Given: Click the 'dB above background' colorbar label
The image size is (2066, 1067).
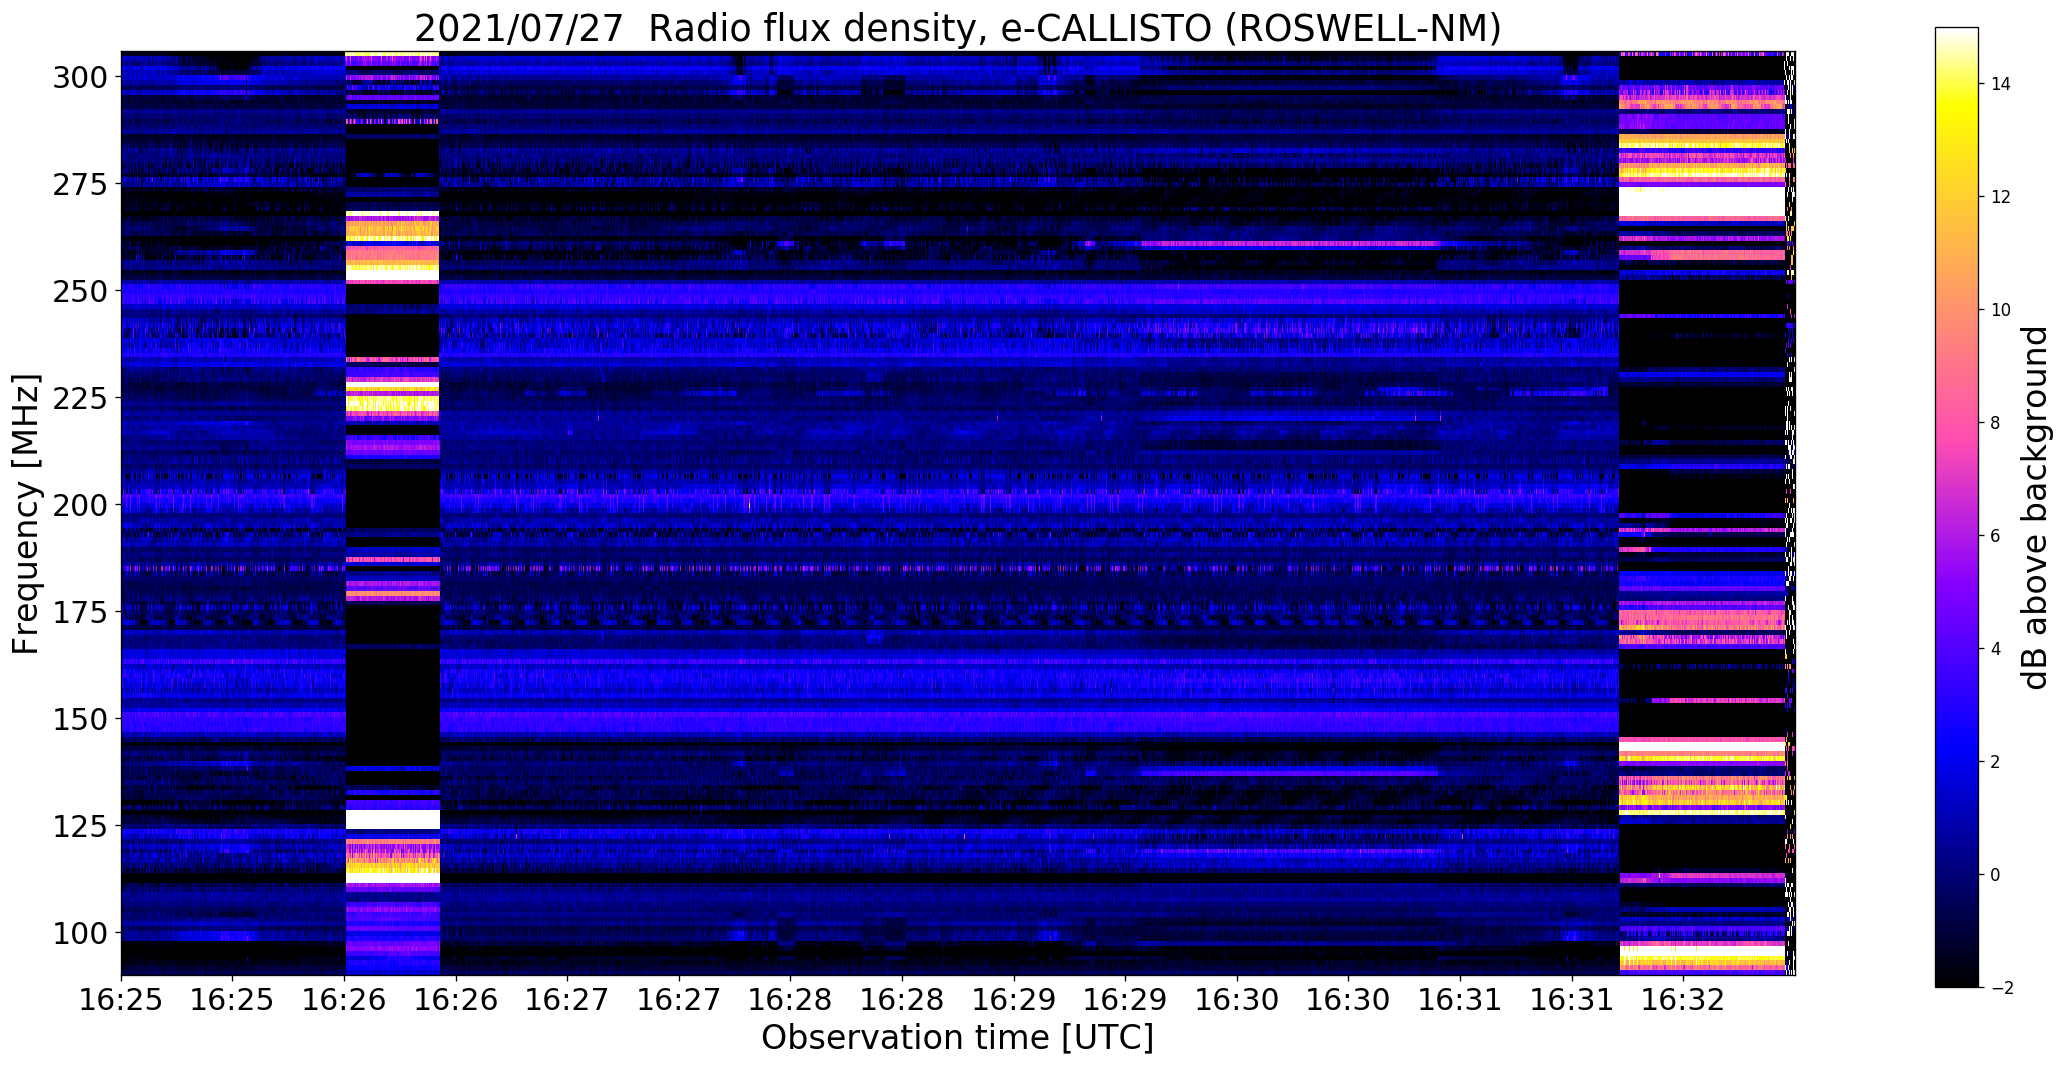Looking at the screenshot, I should 2035,507.
